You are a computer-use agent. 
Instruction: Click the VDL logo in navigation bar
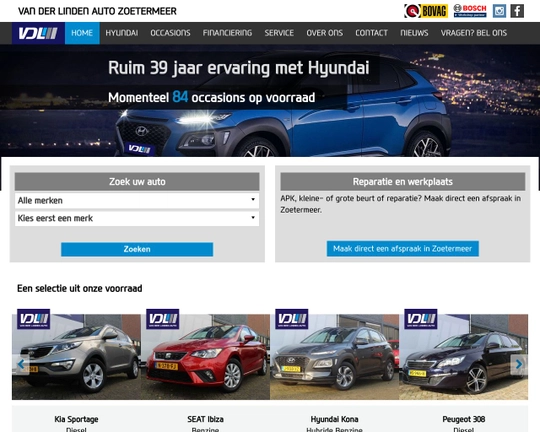point(38,33)
